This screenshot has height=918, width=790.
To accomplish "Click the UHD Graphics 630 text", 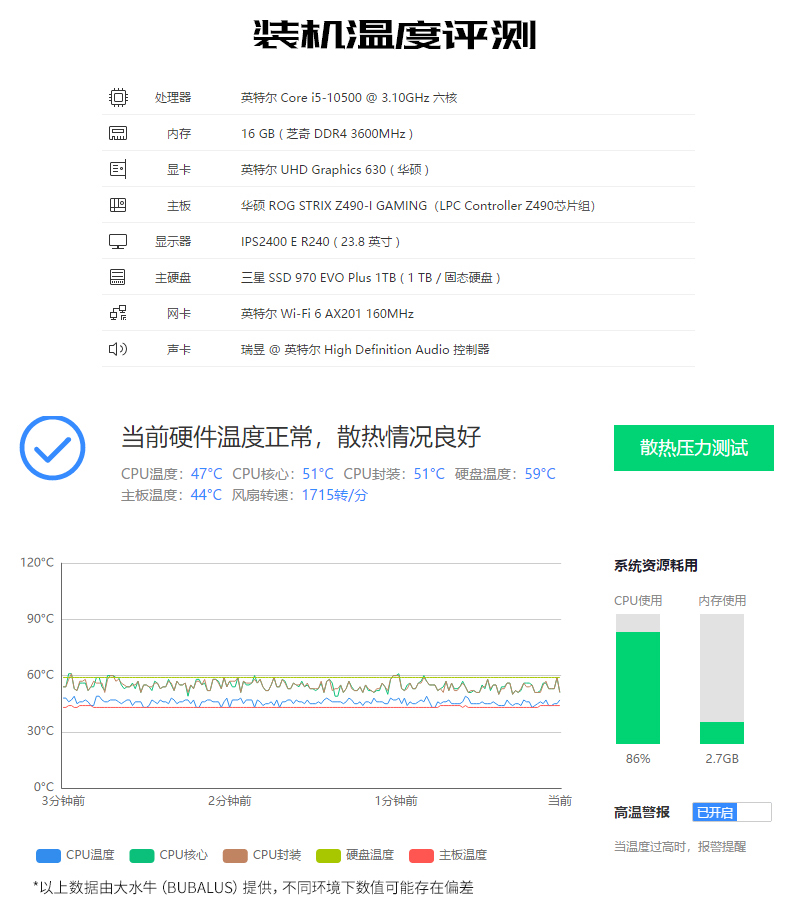I will [x=335, y=169].
